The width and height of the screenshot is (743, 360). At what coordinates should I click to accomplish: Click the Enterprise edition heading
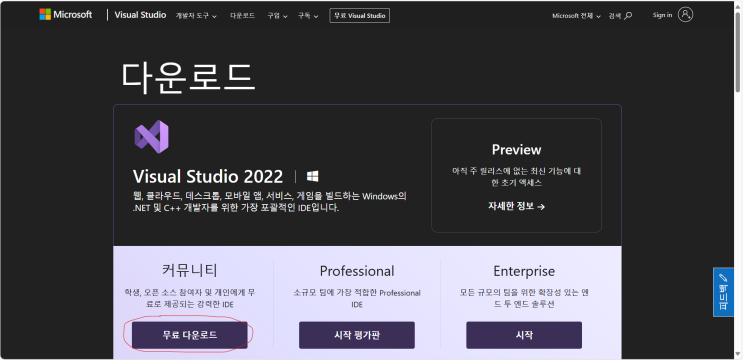pos(524,271)
